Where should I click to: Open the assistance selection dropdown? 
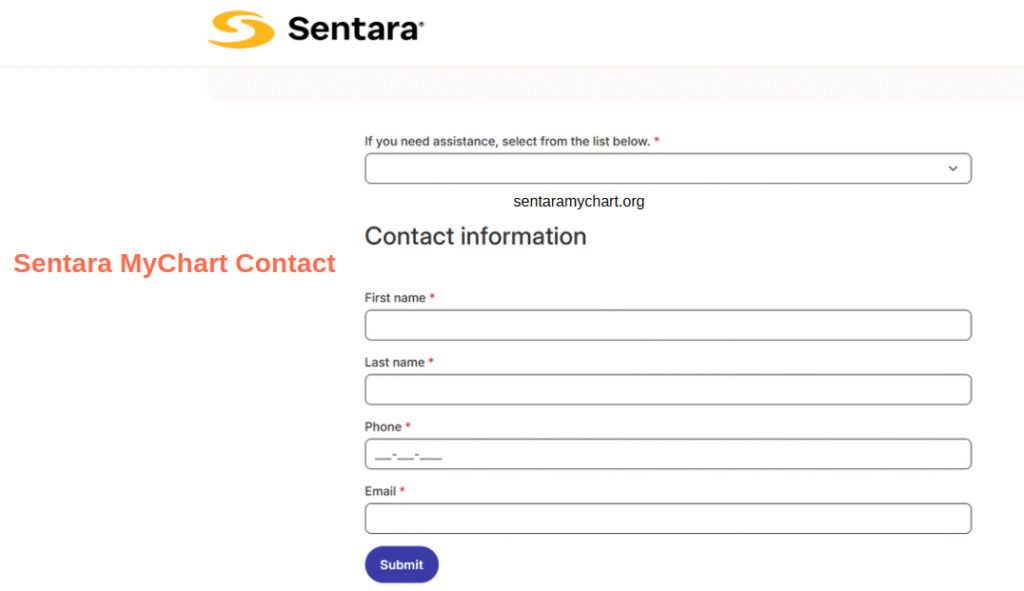tap(668, 168)
